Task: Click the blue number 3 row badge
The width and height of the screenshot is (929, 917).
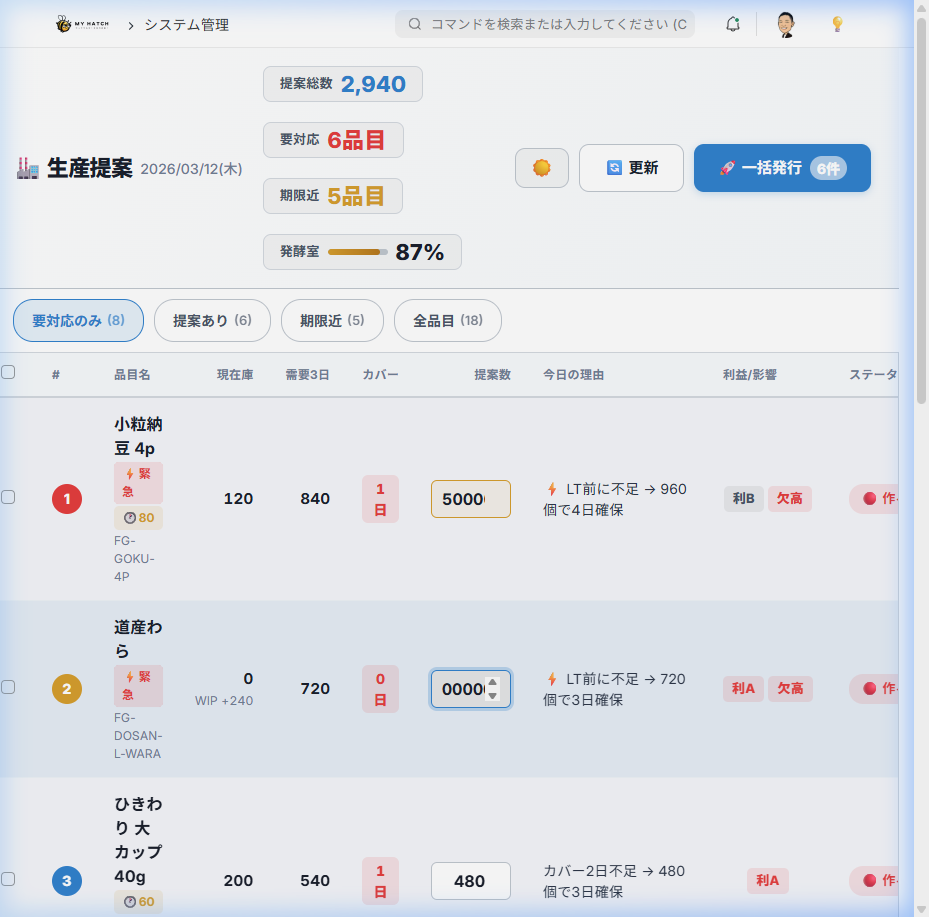Action: click(x=67, y=881)
